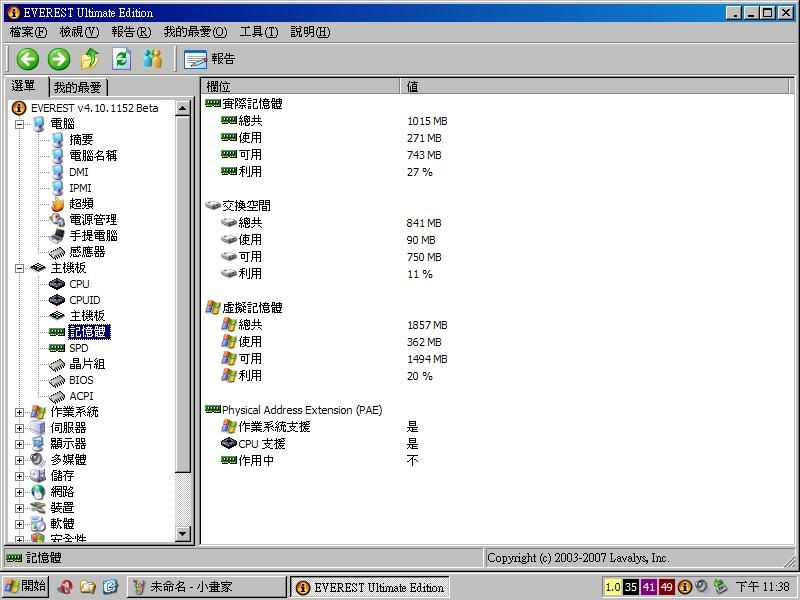Click the processor icon beside CPU
Screen dimensions: 800x600
click(x=57, y=284)
